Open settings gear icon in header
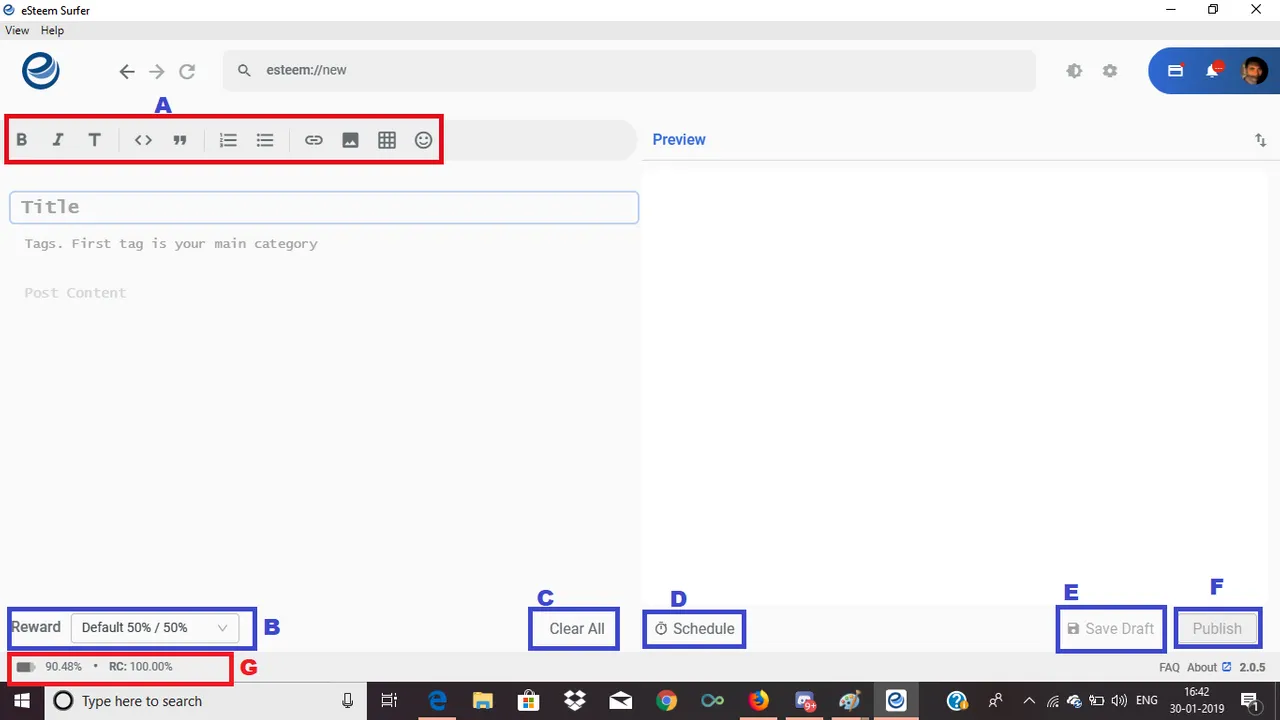The height and width of the screenshot is (720, 1280). coord(1110,71)
